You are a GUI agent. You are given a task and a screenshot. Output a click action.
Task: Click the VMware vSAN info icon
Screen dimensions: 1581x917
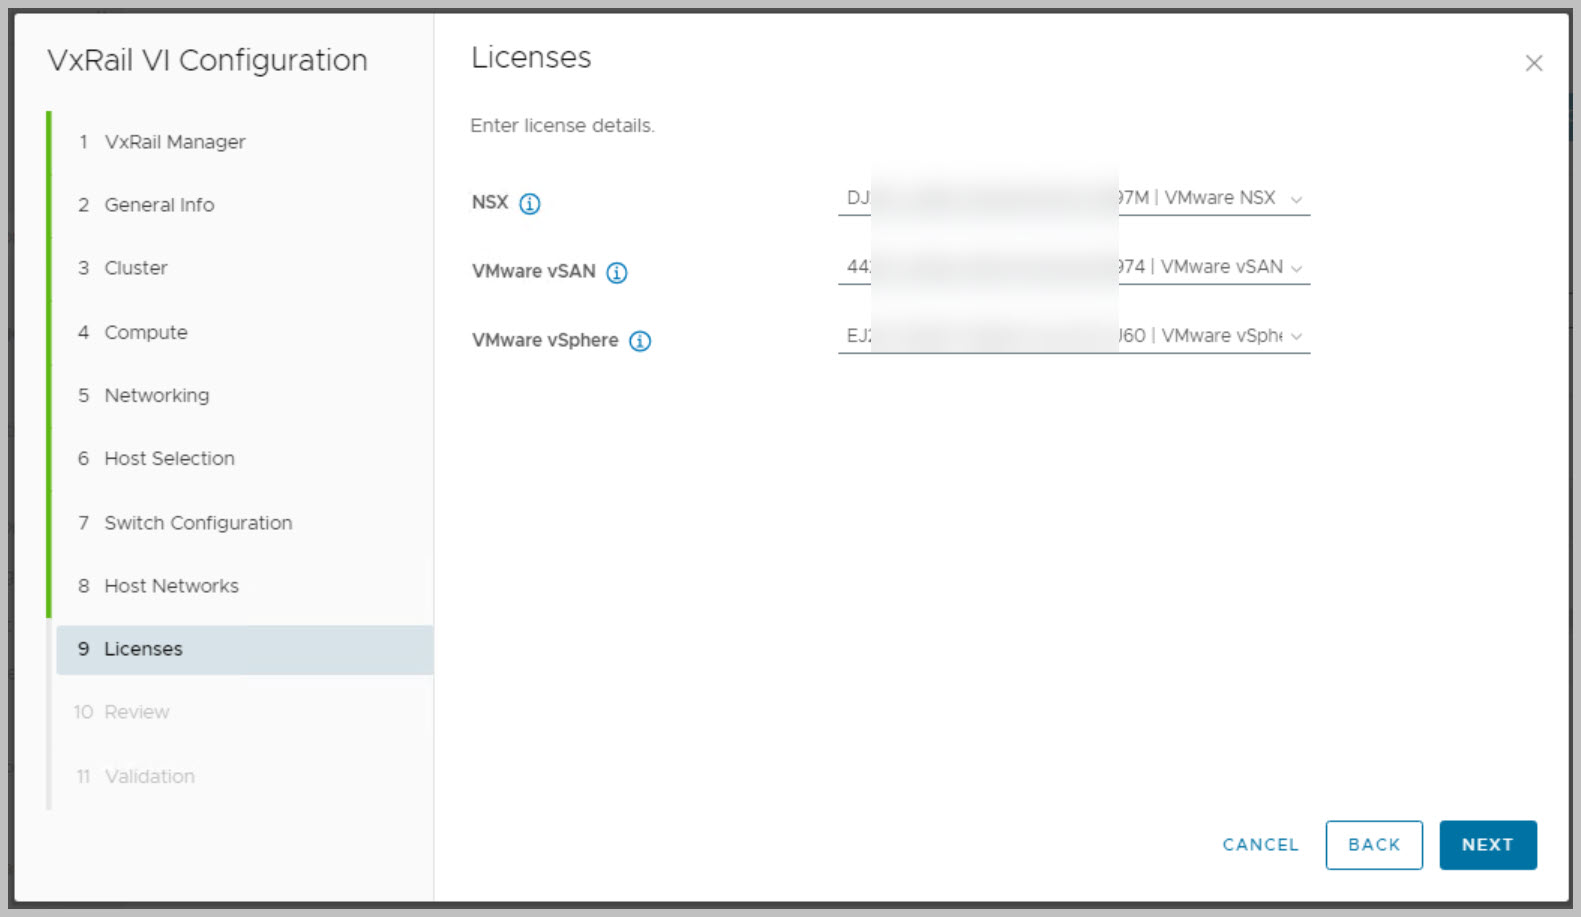coord(617,272)
